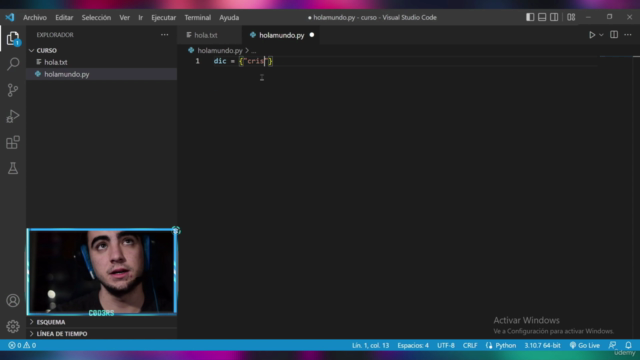Viewport: 640px width, 360px height.
Task: Open the Testing flask icon
Action: click(x=13, y=168)
